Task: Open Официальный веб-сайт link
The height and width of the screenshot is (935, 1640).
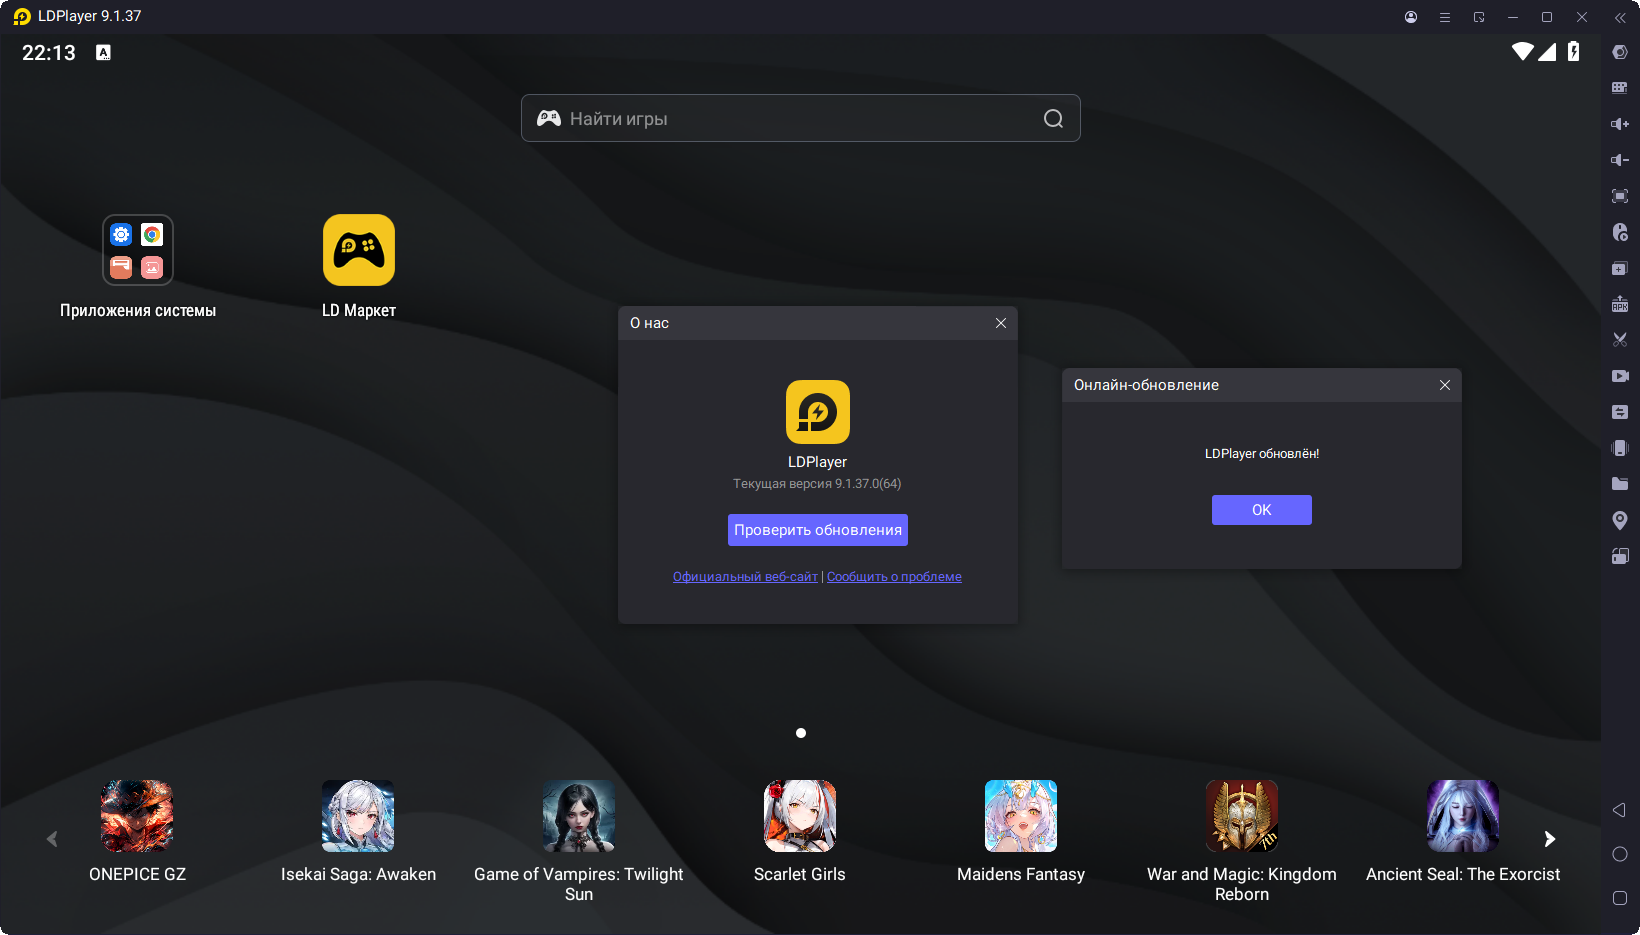Action: [x=745, y=577]
